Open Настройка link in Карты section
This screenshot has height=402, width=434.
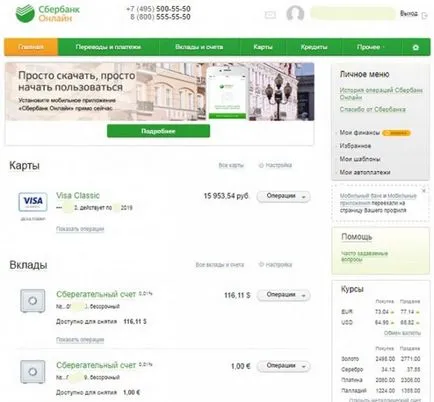pyautogui.click(x=276, y=165)
